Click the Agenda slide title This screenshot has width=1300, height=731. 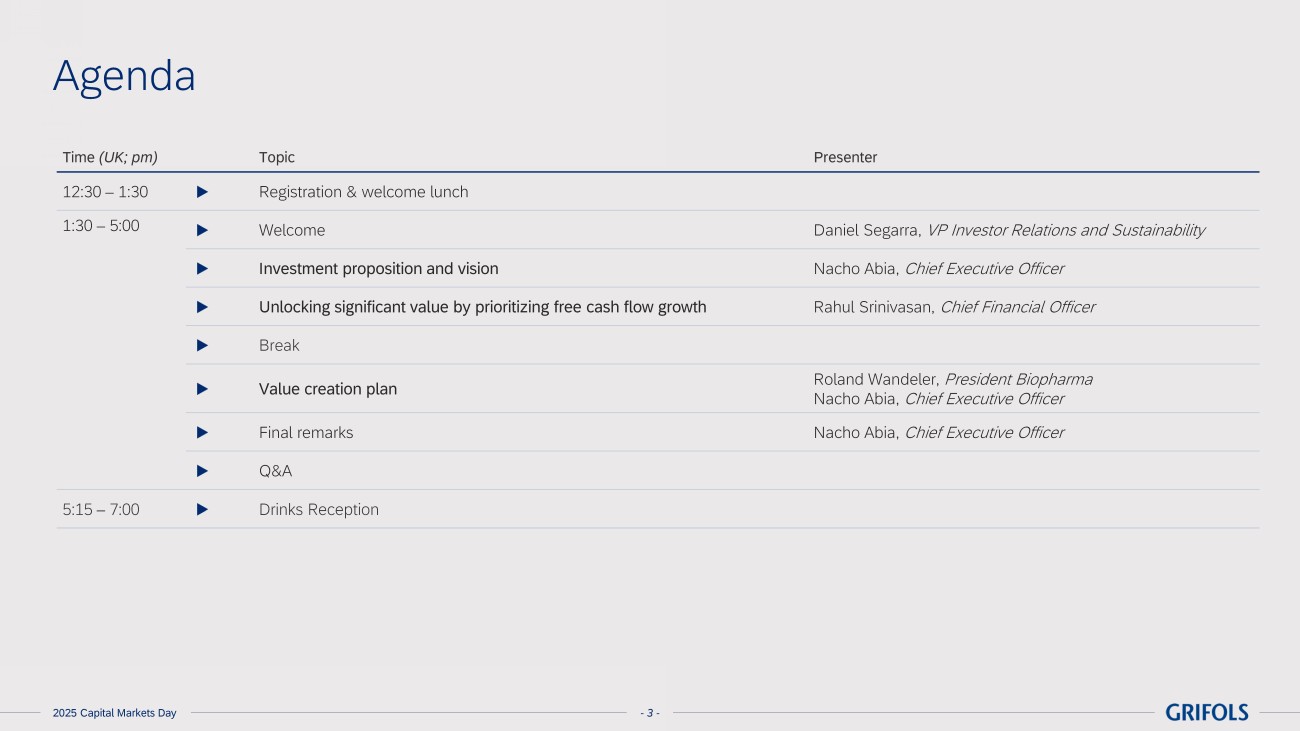click(x=124, y=76)
